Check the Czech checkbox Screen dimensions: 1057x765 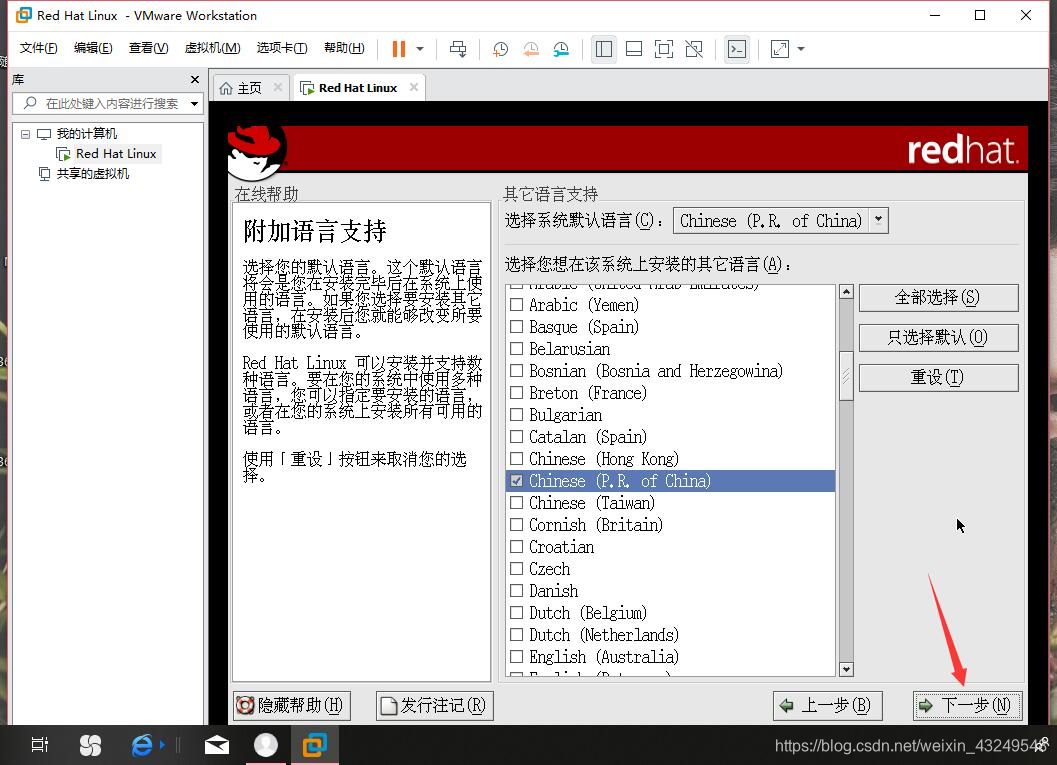pos(516,569)
